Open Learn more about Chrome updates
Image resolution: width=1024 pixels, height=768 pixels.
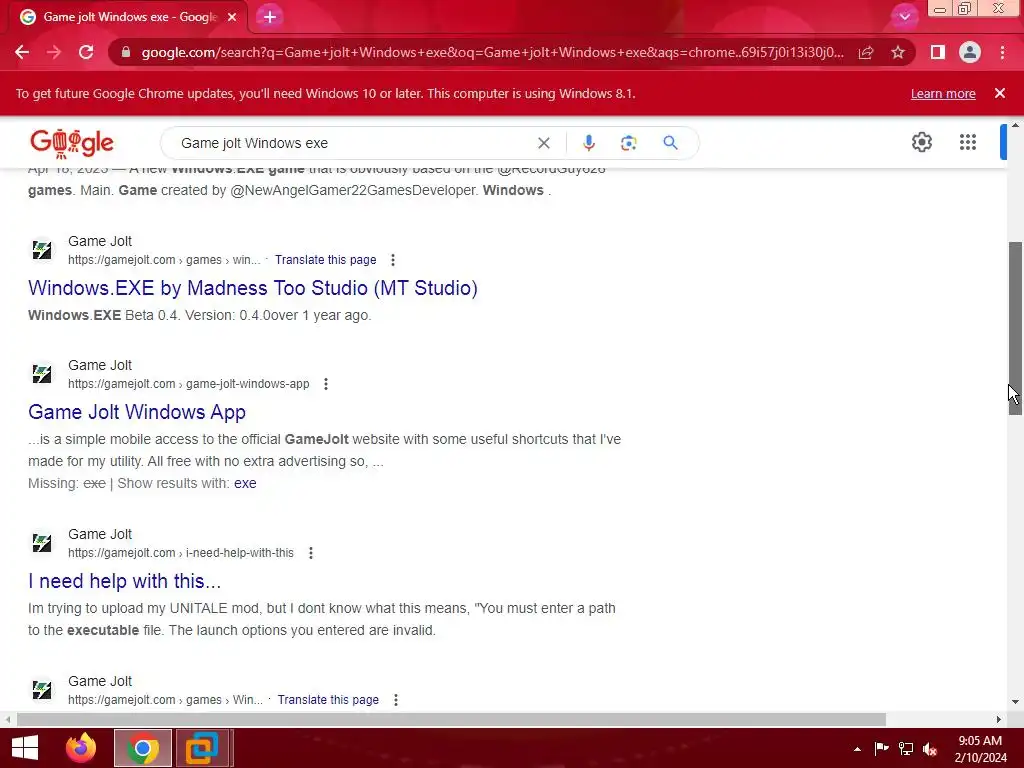[x=943, y=93]
